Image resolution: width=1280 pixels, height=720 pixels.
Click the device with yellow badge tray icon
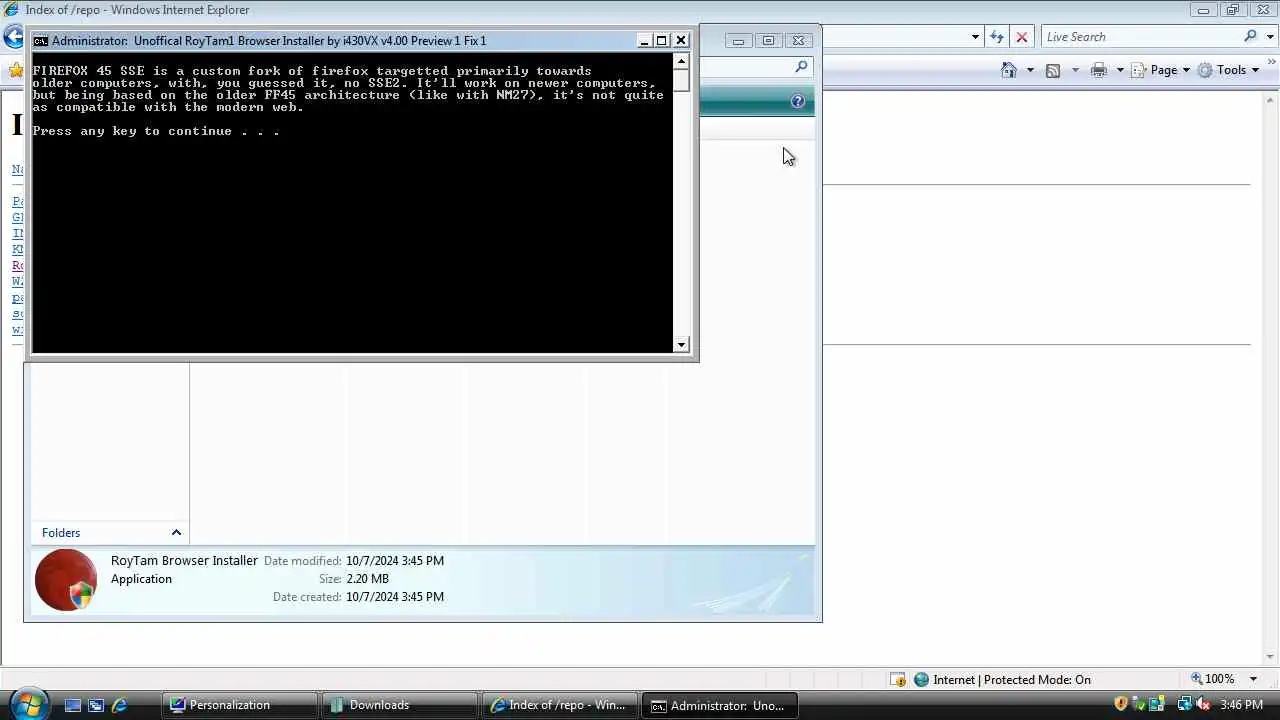[1157, 704]
